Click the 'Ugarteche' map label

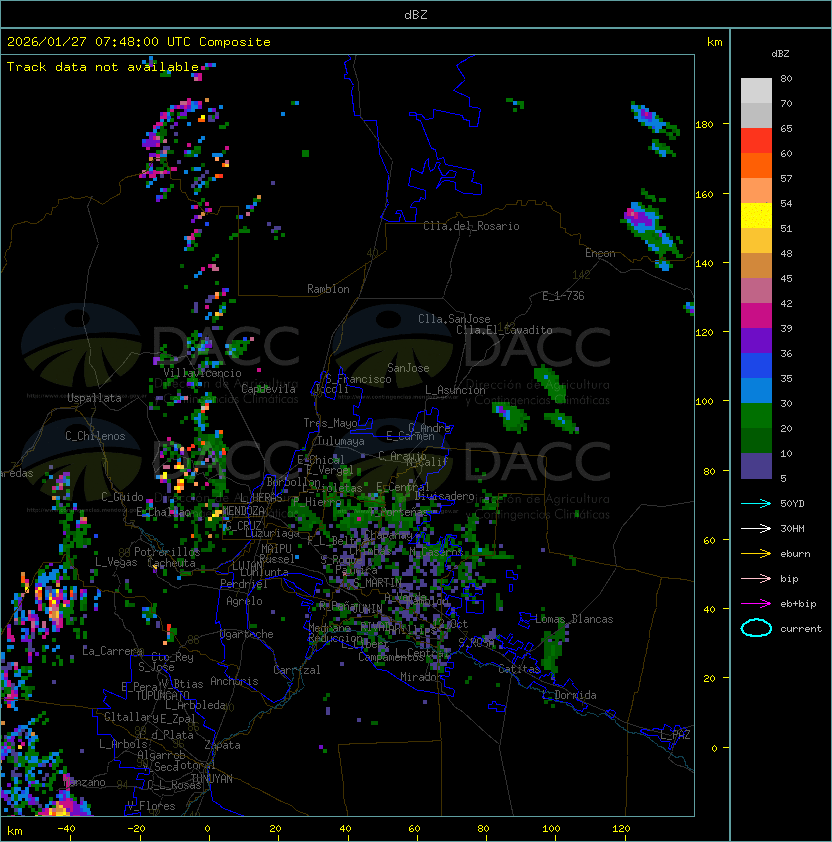point(247,634)
